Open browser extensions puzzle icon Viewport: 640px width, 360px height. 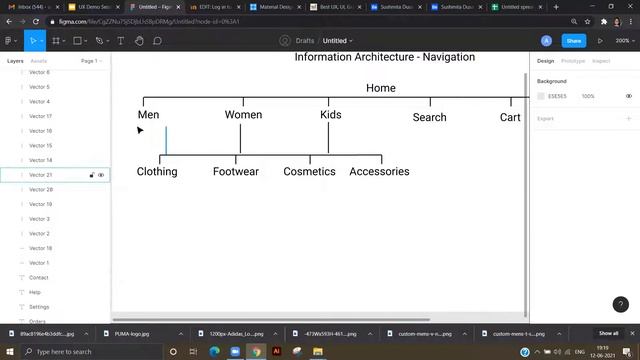(x=604, y=22)
